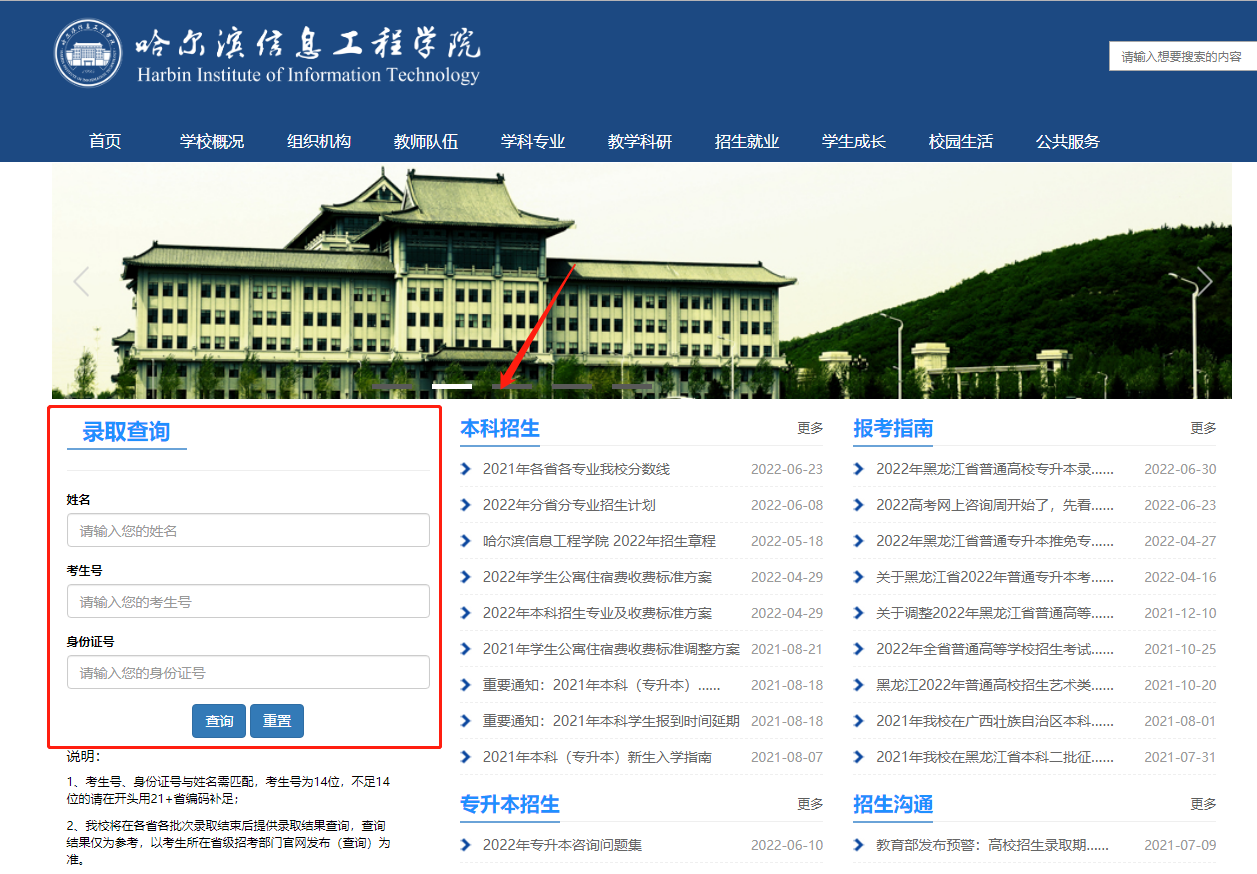Click next slide arrow on banner
Viewport: 1257px width, 874px height.
click(1203, 282)
